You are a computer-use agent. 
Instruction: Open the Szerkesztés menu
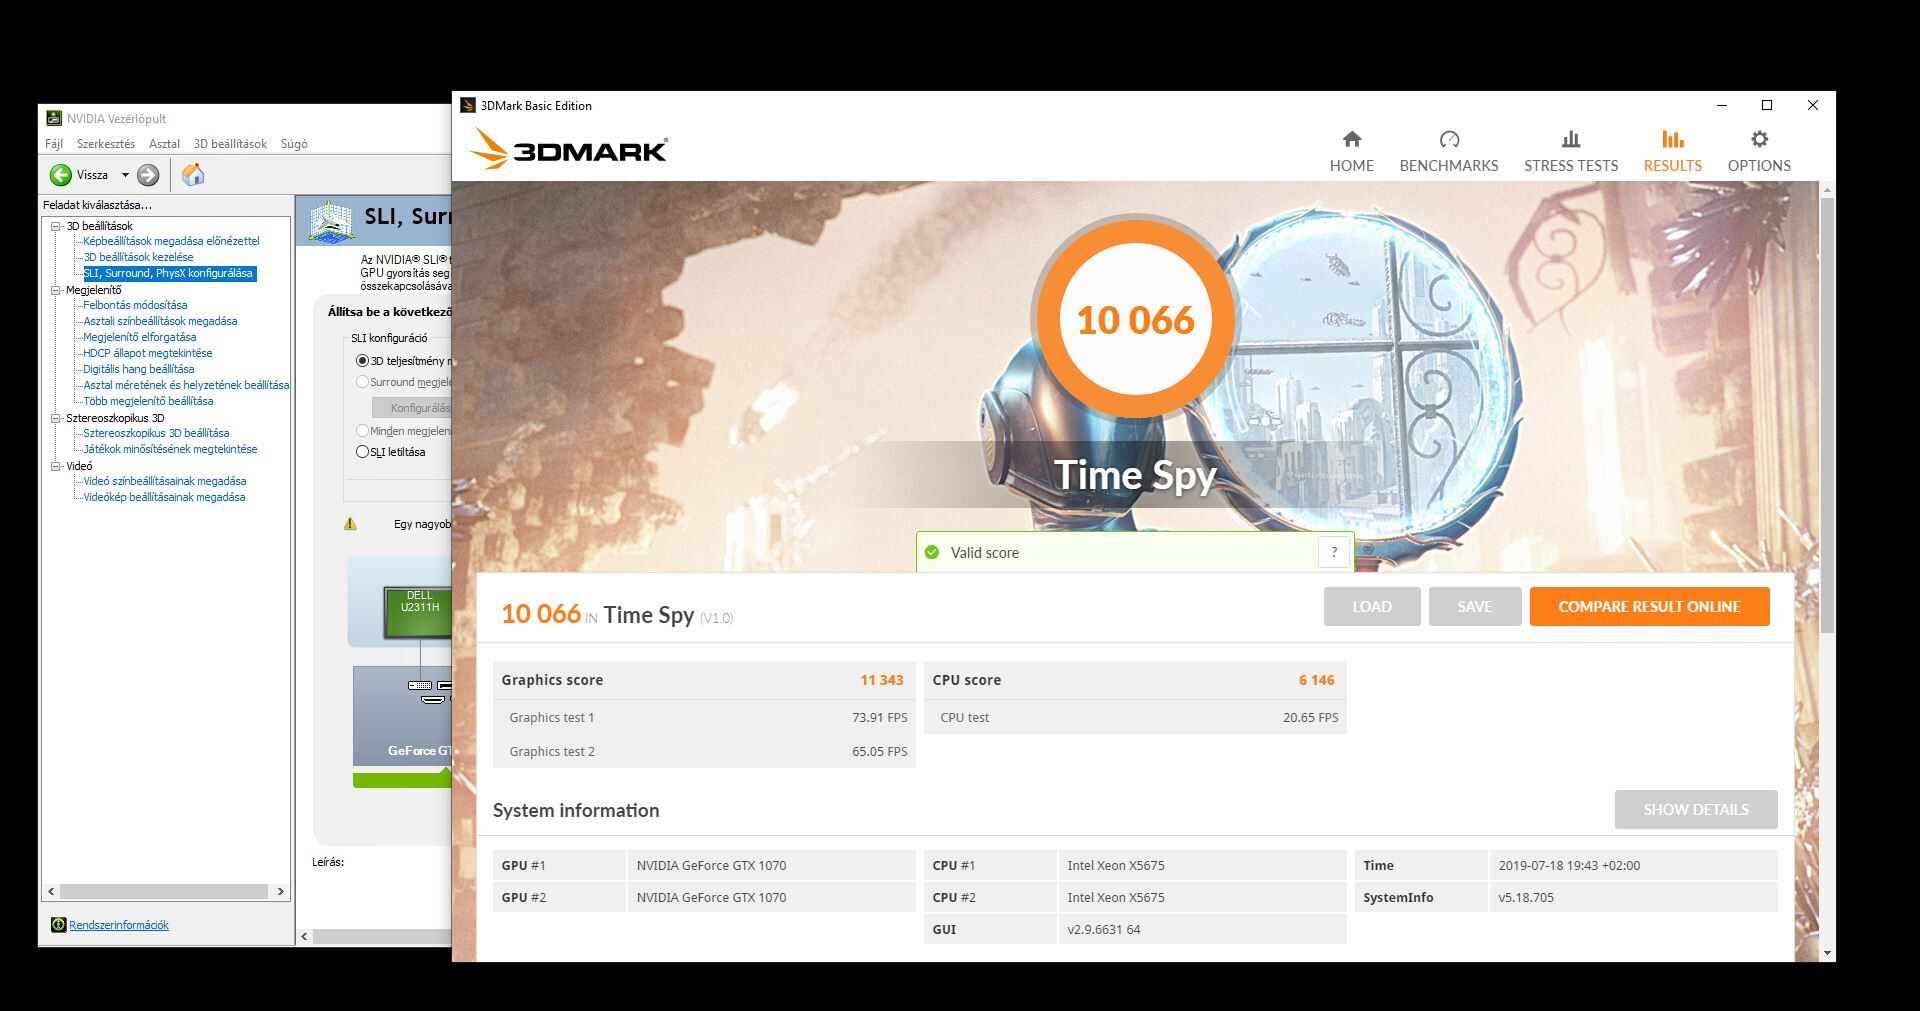(105, 144)
